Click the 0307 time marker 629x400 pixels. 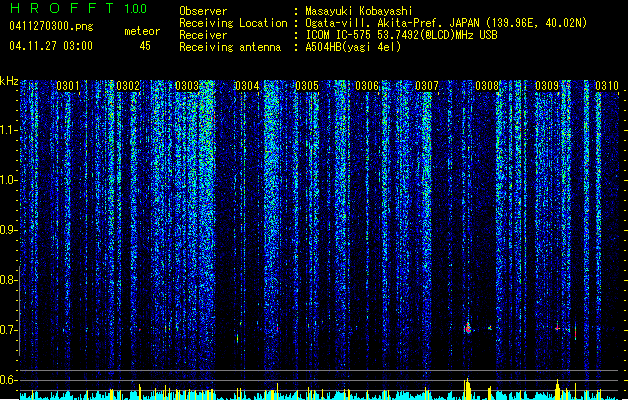coord(427,86)
